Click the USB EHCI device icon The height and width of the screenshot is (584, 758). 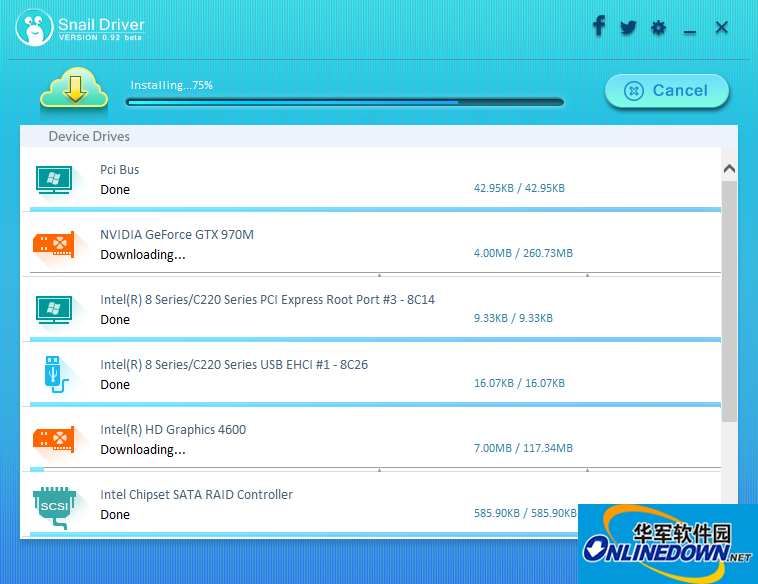(x=56, y=374)
